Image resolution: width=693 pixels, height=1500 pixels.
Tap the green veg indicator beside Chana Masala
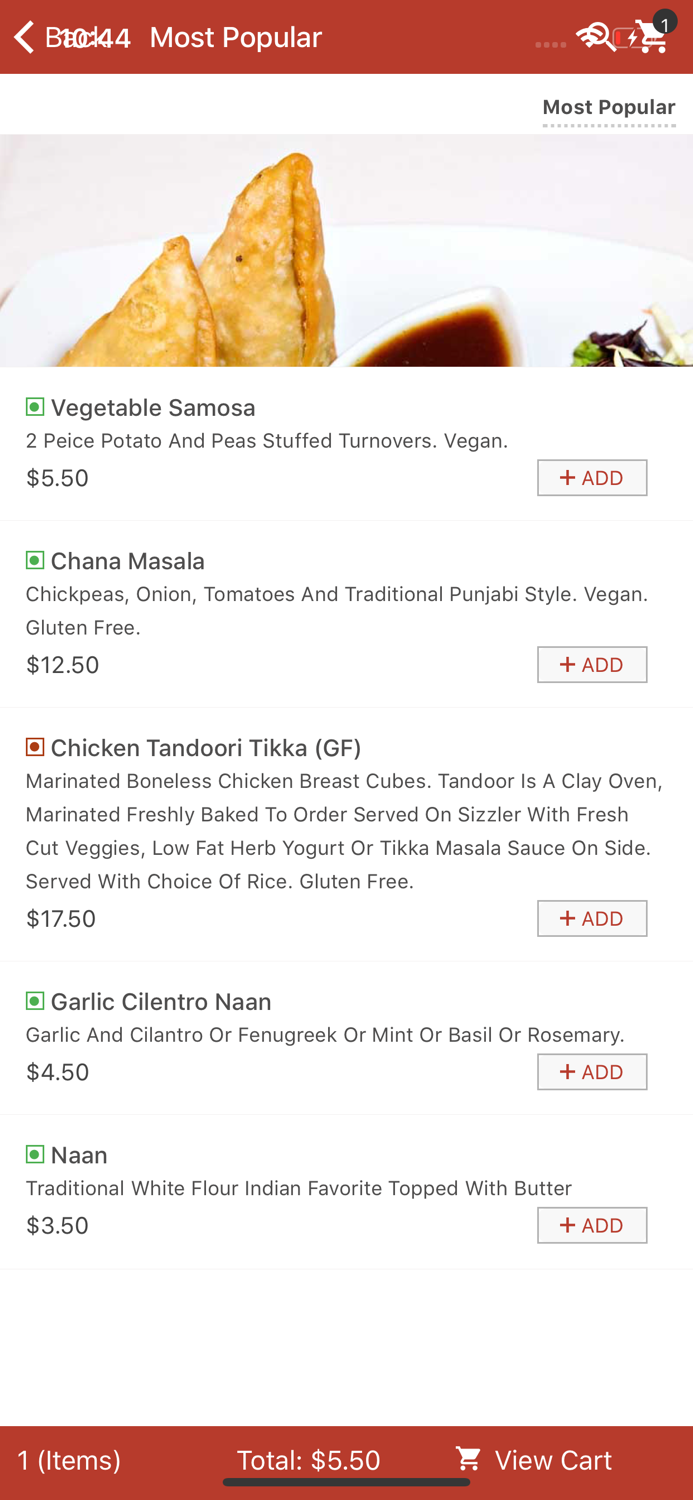coord(35,560)
